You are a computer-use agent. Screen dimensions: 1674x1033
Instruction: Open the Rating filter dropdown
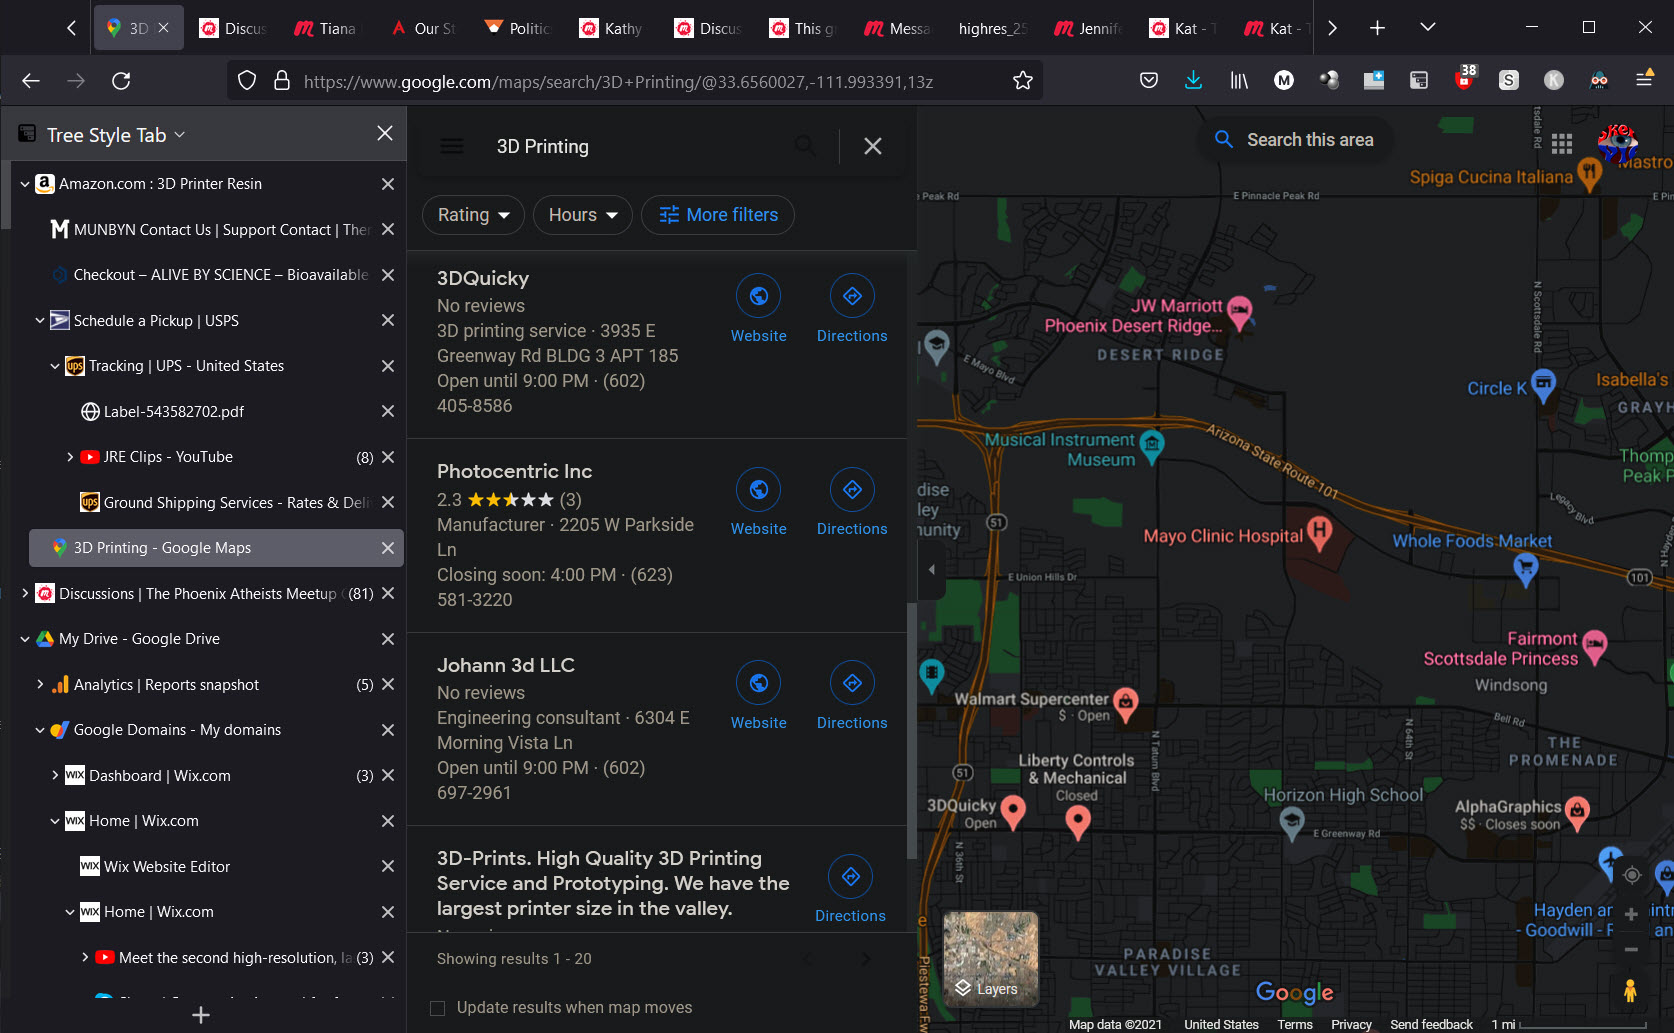click(473, 215)
